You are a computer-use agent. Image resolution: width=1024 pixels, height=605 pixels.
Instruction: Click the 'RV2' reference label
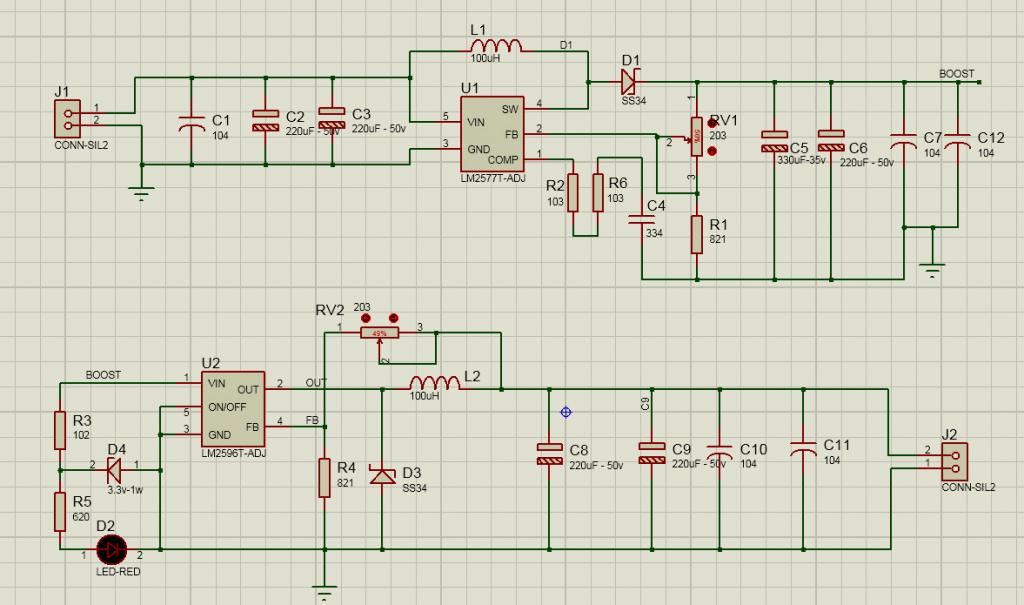pyautogui.click(x=330, y=310)
